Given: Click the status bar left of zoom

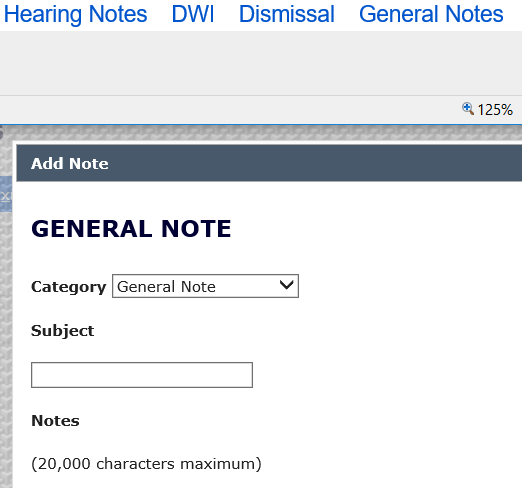Looking at the screenshot, I should coord(230,110).
